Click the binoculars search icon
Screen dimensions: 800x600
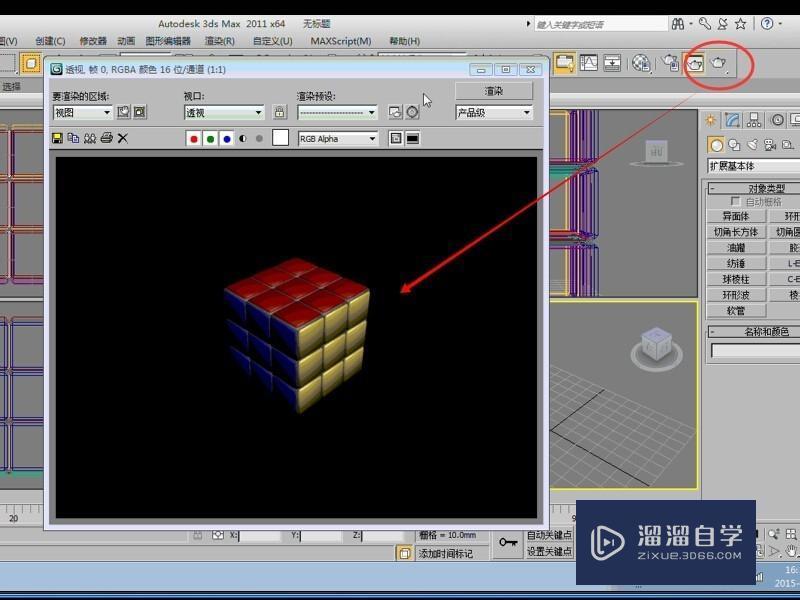click(678, 23)
